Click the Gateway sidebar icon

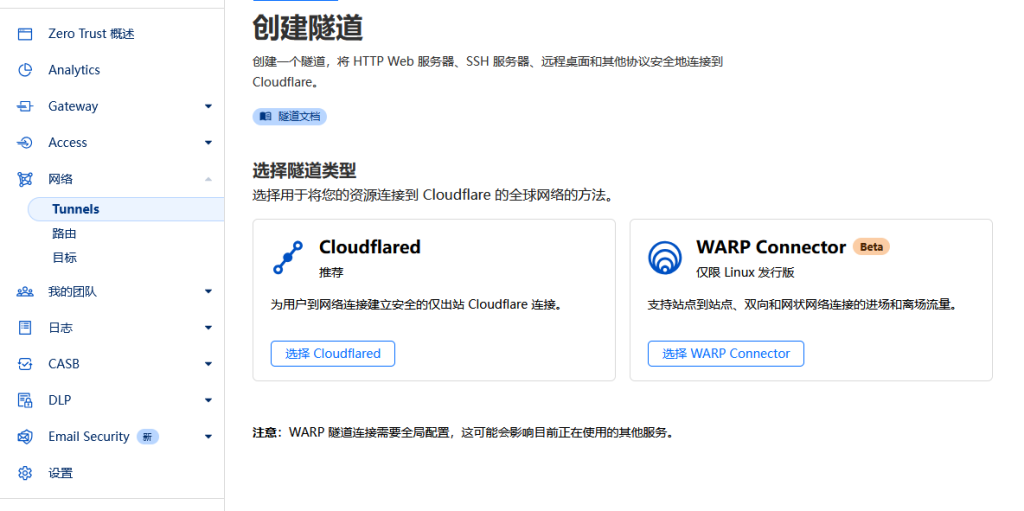point(25,107)
